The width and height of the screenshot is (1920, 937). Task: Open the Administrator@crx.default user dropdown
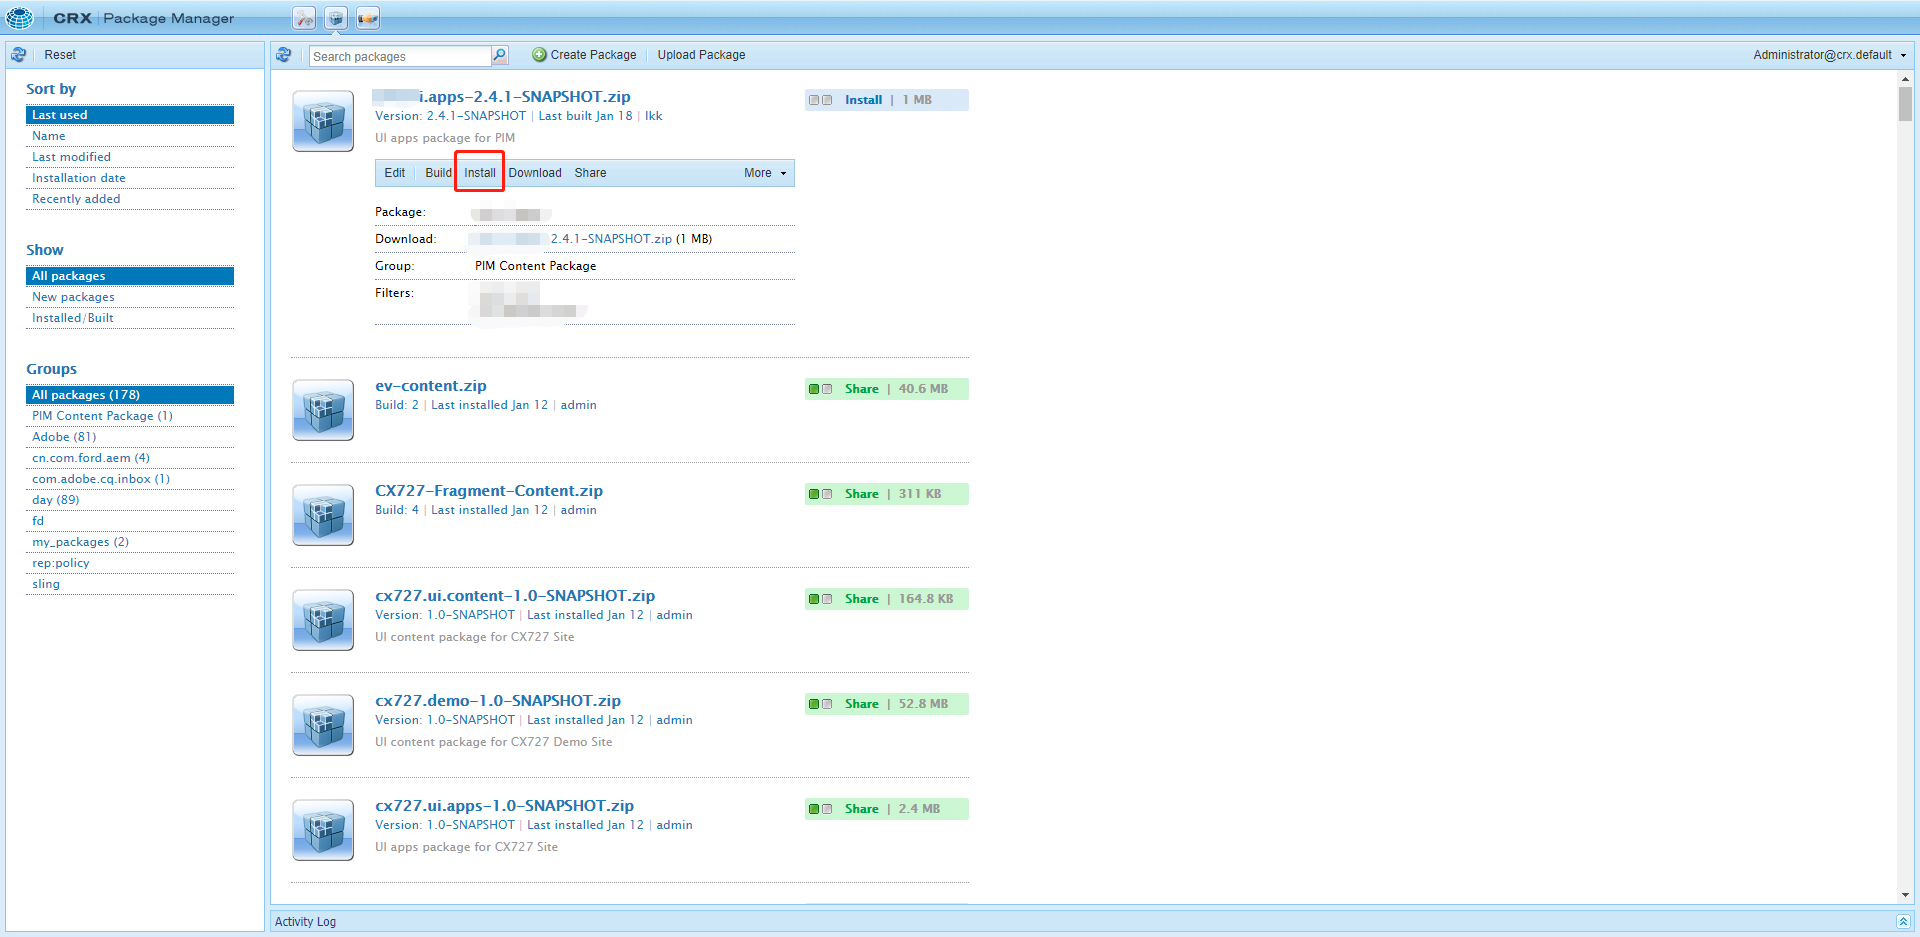click(x=1829, y=55)
